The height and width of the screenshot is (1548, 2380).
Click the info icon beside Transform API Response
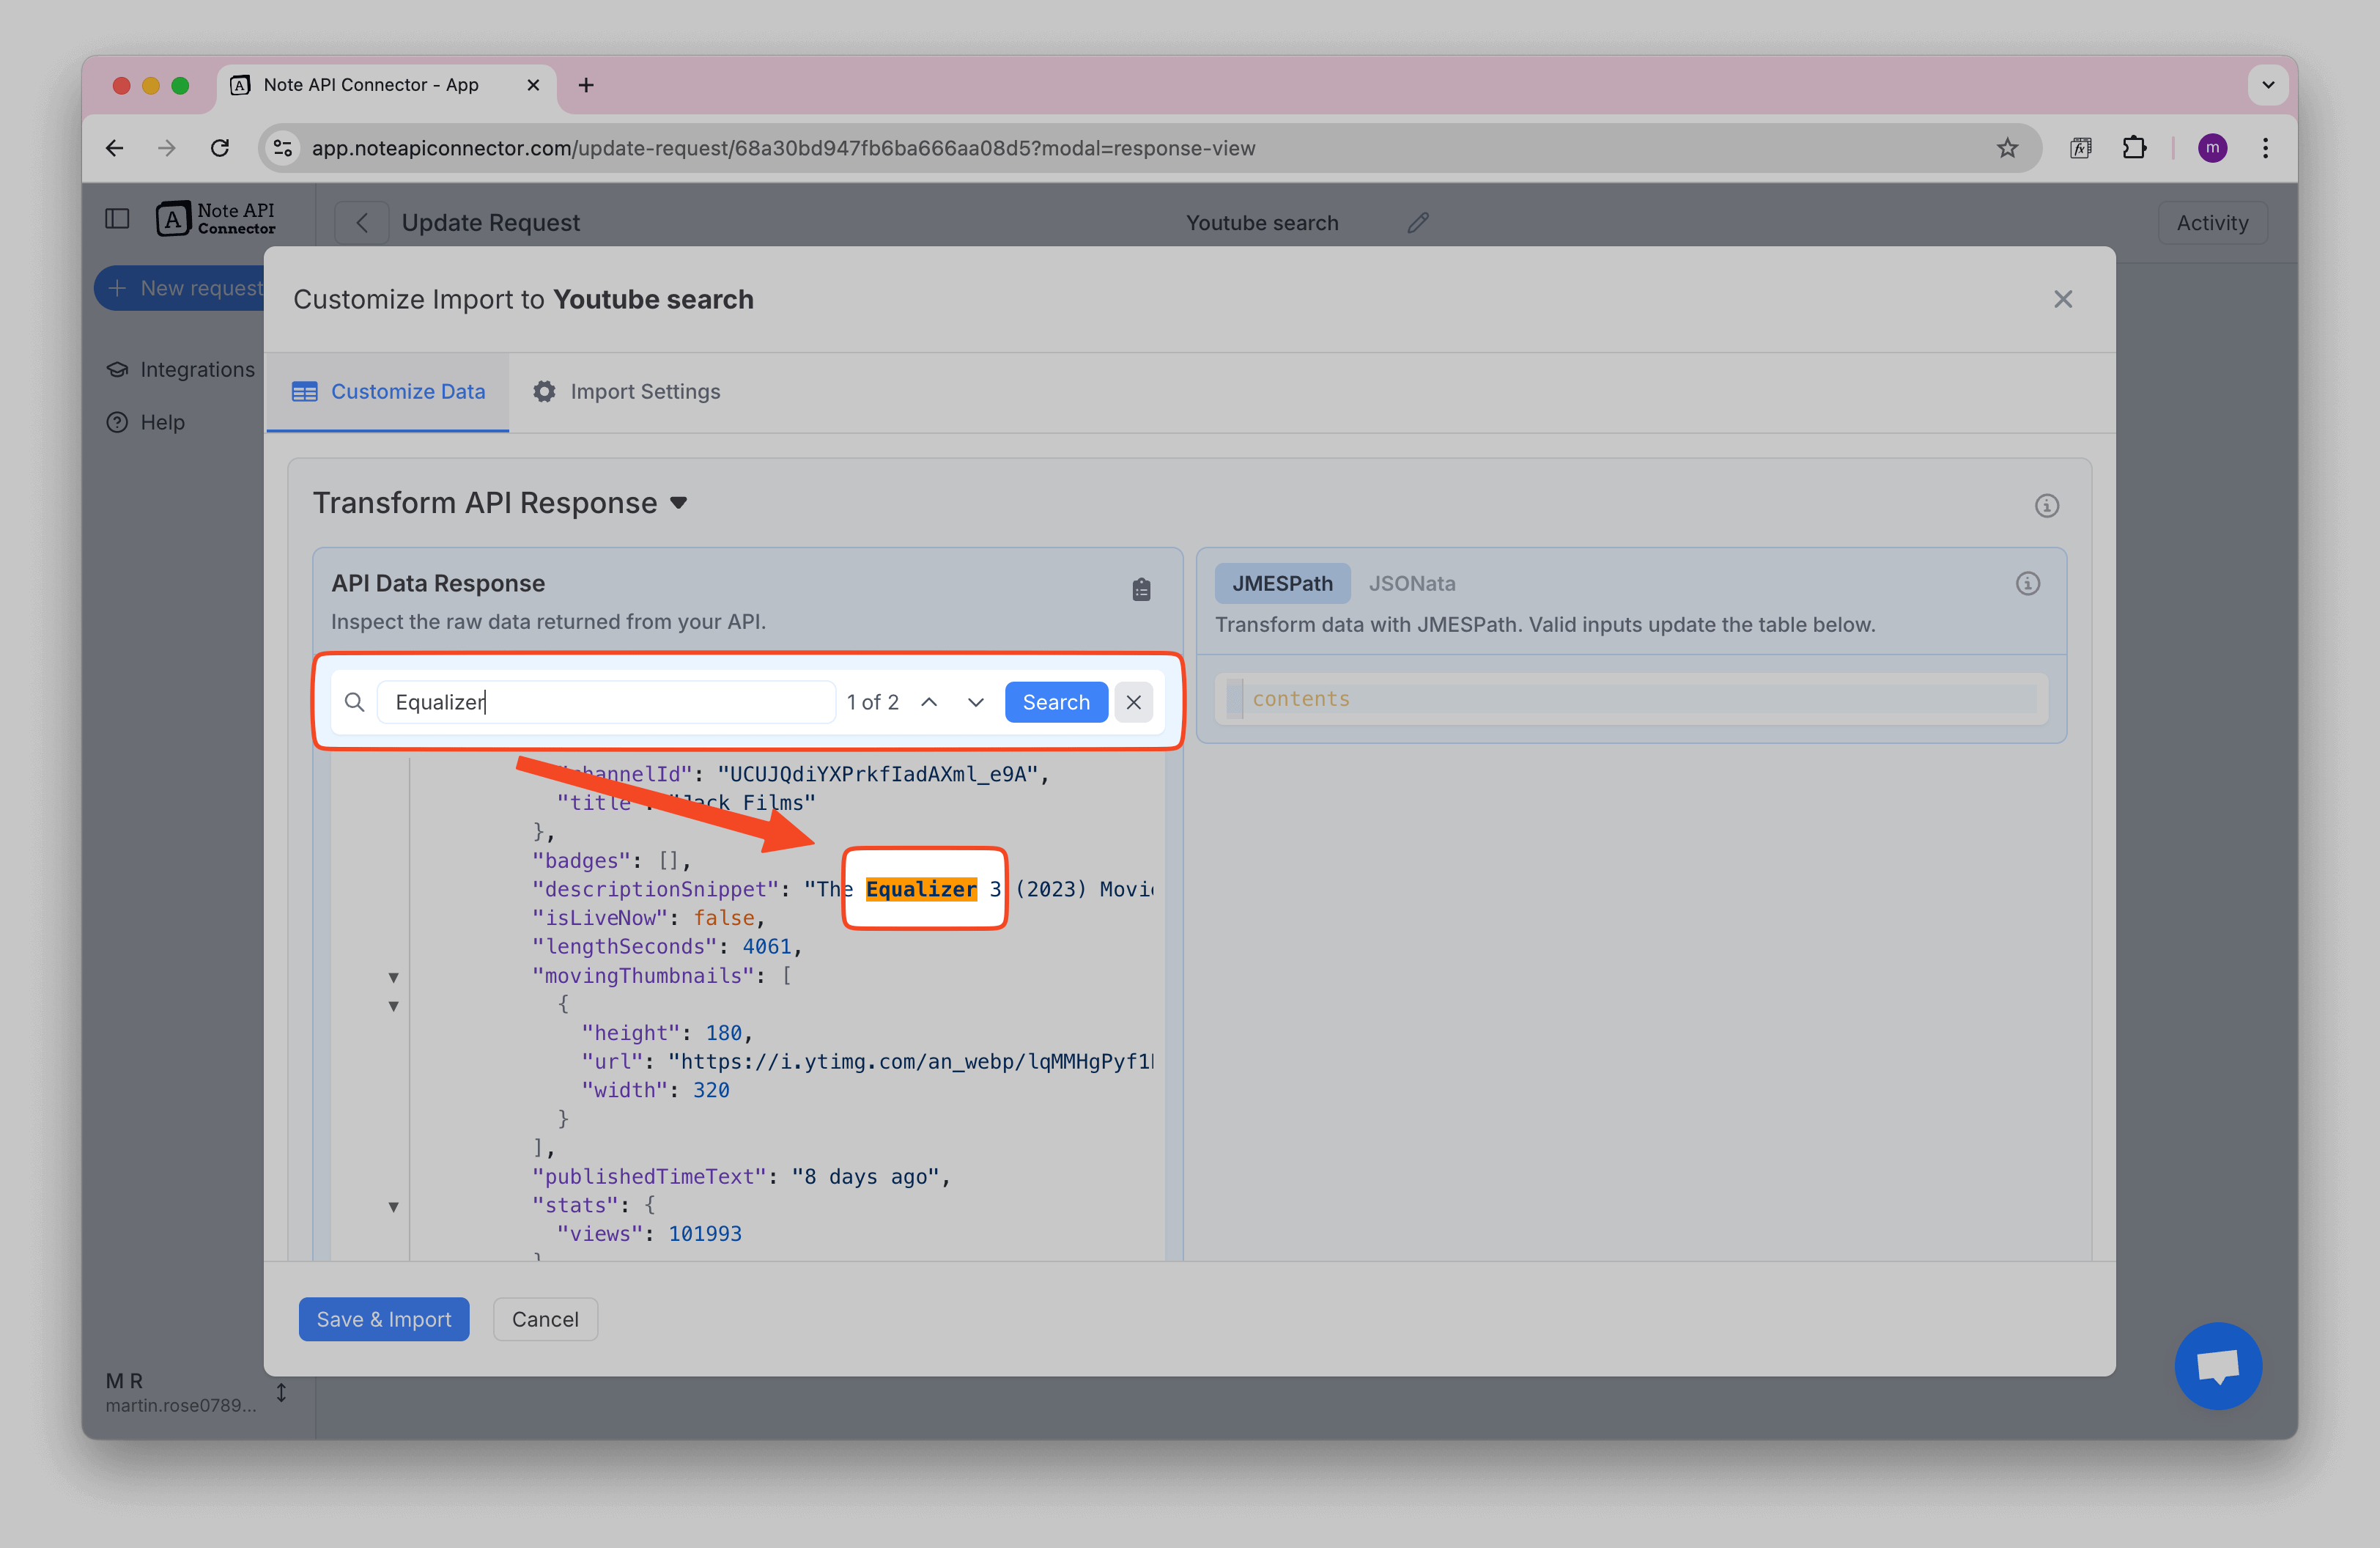click(x=2047, y=505)
